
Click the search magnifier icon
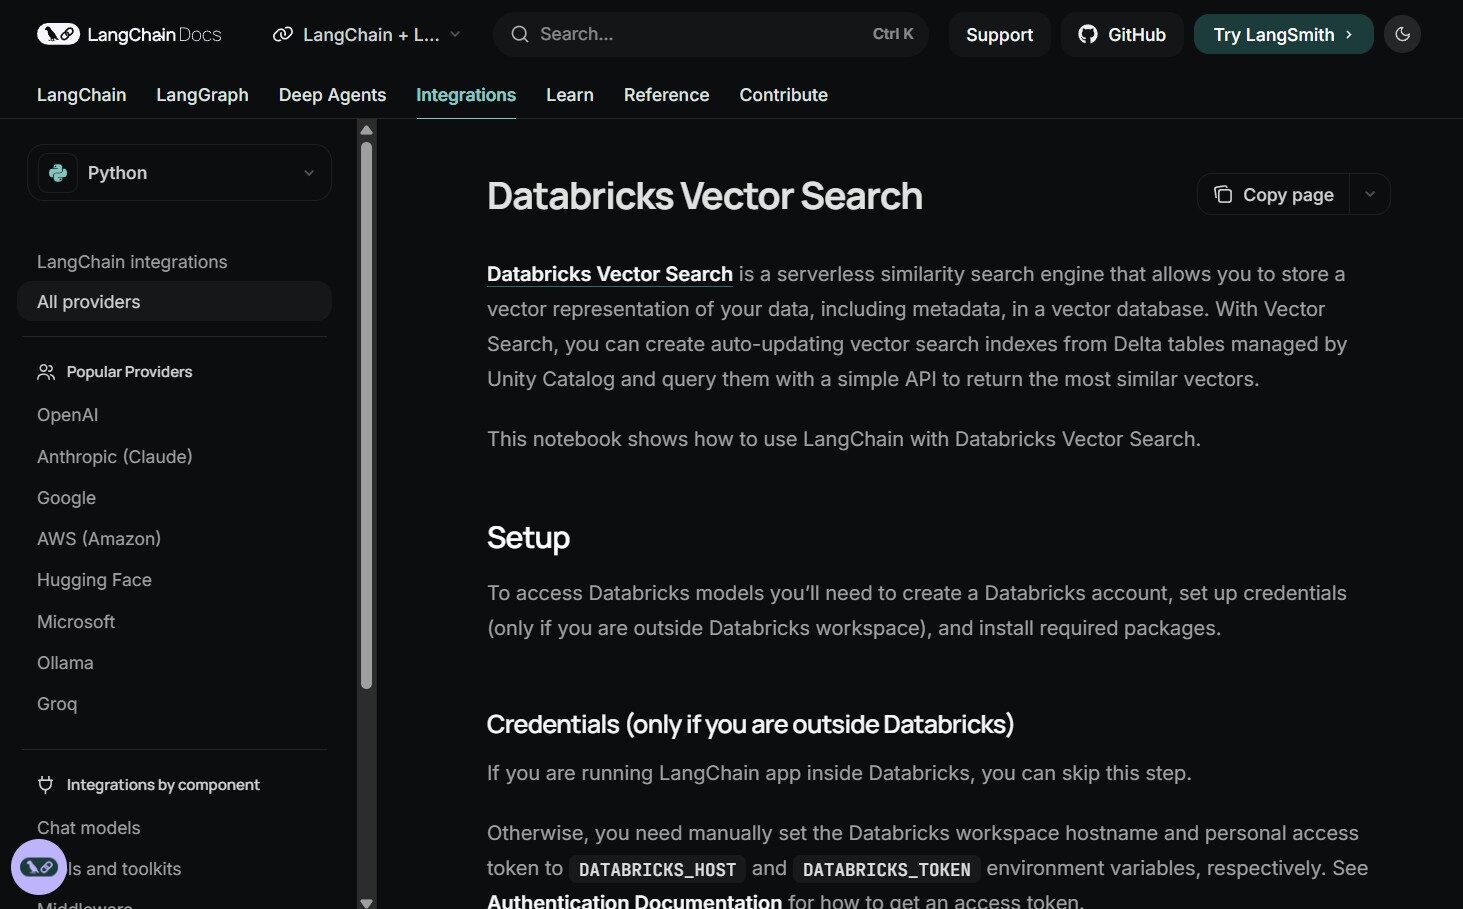[x=520, y=34]
